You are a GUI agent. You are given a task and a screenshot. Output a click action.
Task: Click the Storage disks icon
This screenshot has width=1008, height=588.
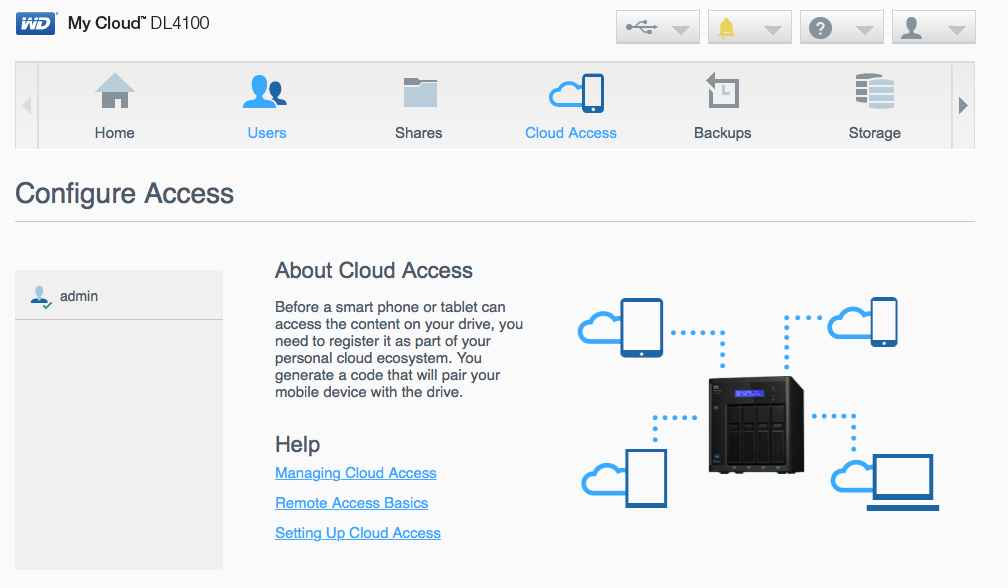click(x=875, y=91)
